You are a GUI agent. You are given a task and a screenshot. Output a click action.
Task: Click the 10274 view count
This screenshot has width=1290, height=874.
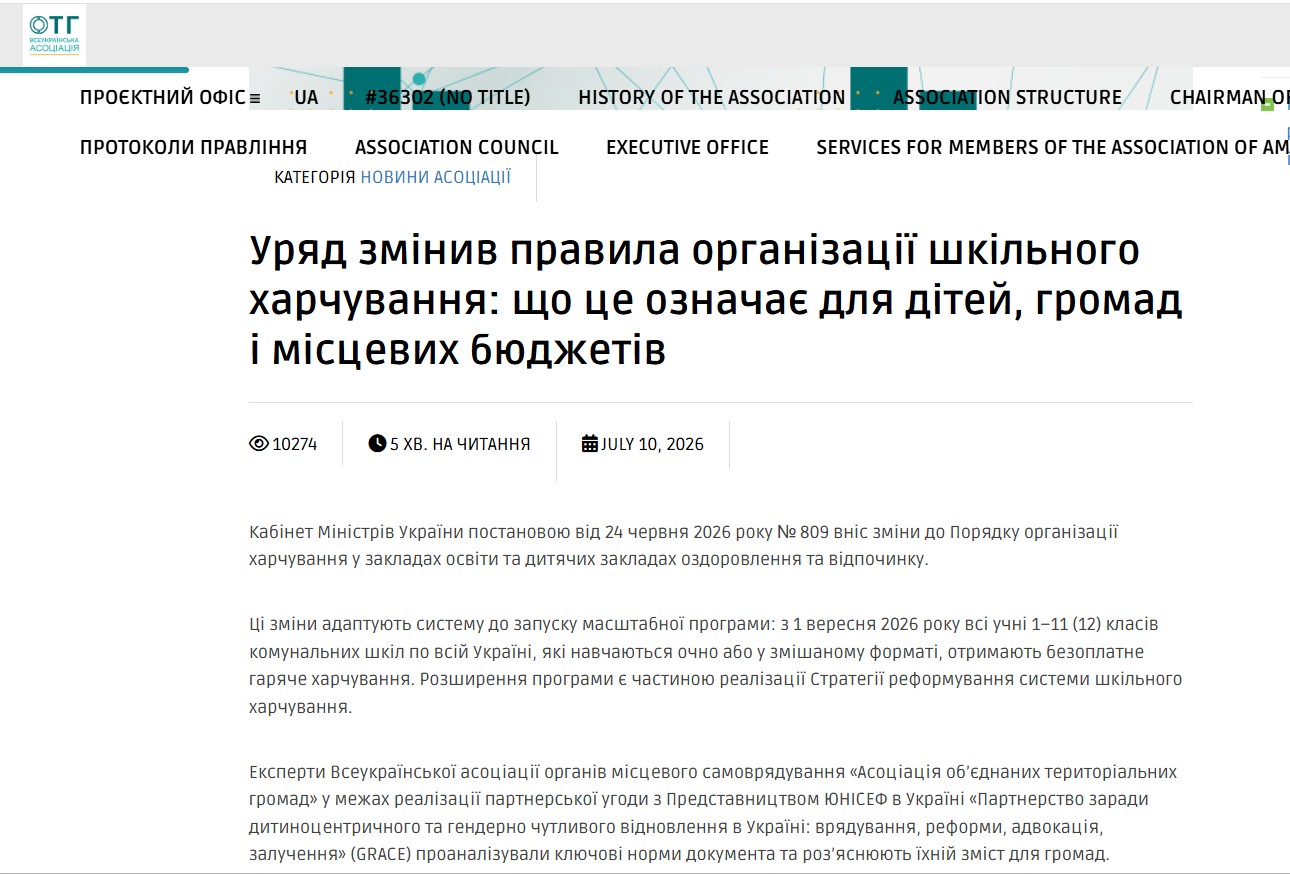tap(295, 444)
